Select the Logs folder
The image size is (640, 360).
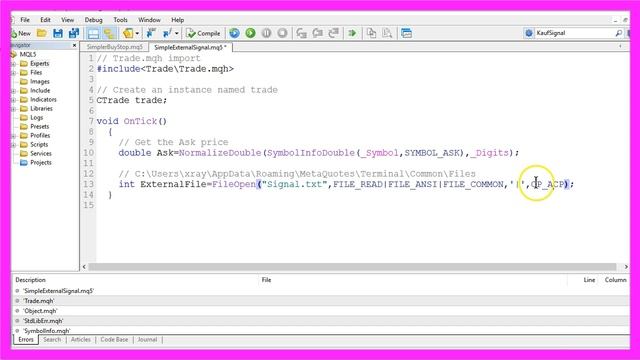click(36, 118)
